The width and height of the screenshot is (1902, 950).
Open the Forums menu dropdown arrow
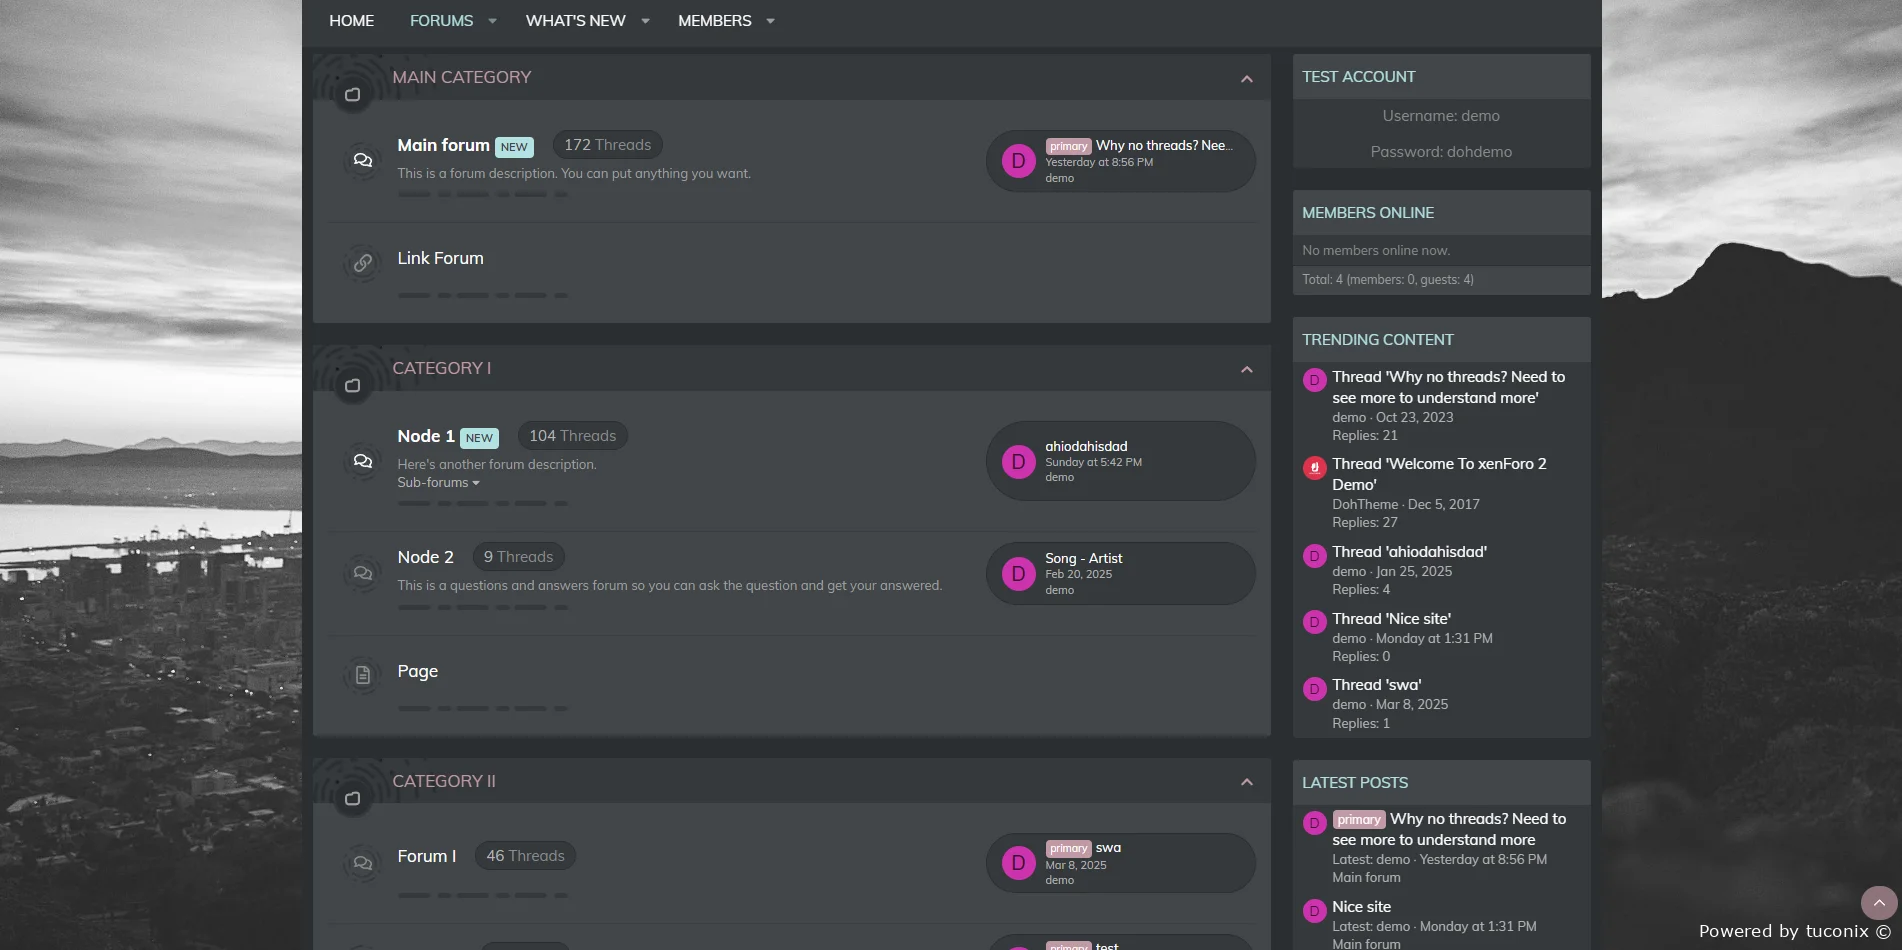point(492,21)
